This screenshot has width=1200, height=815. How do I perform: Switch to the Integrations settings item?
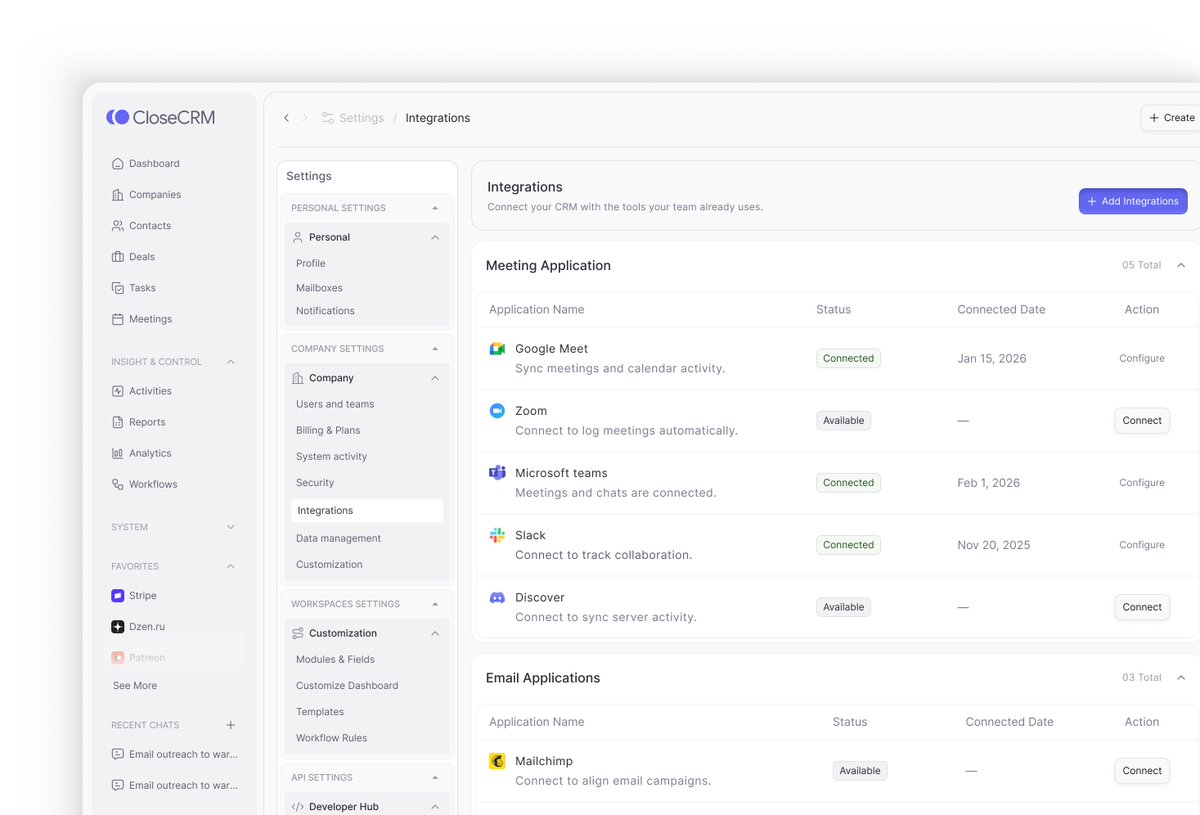tap(366, 510)
